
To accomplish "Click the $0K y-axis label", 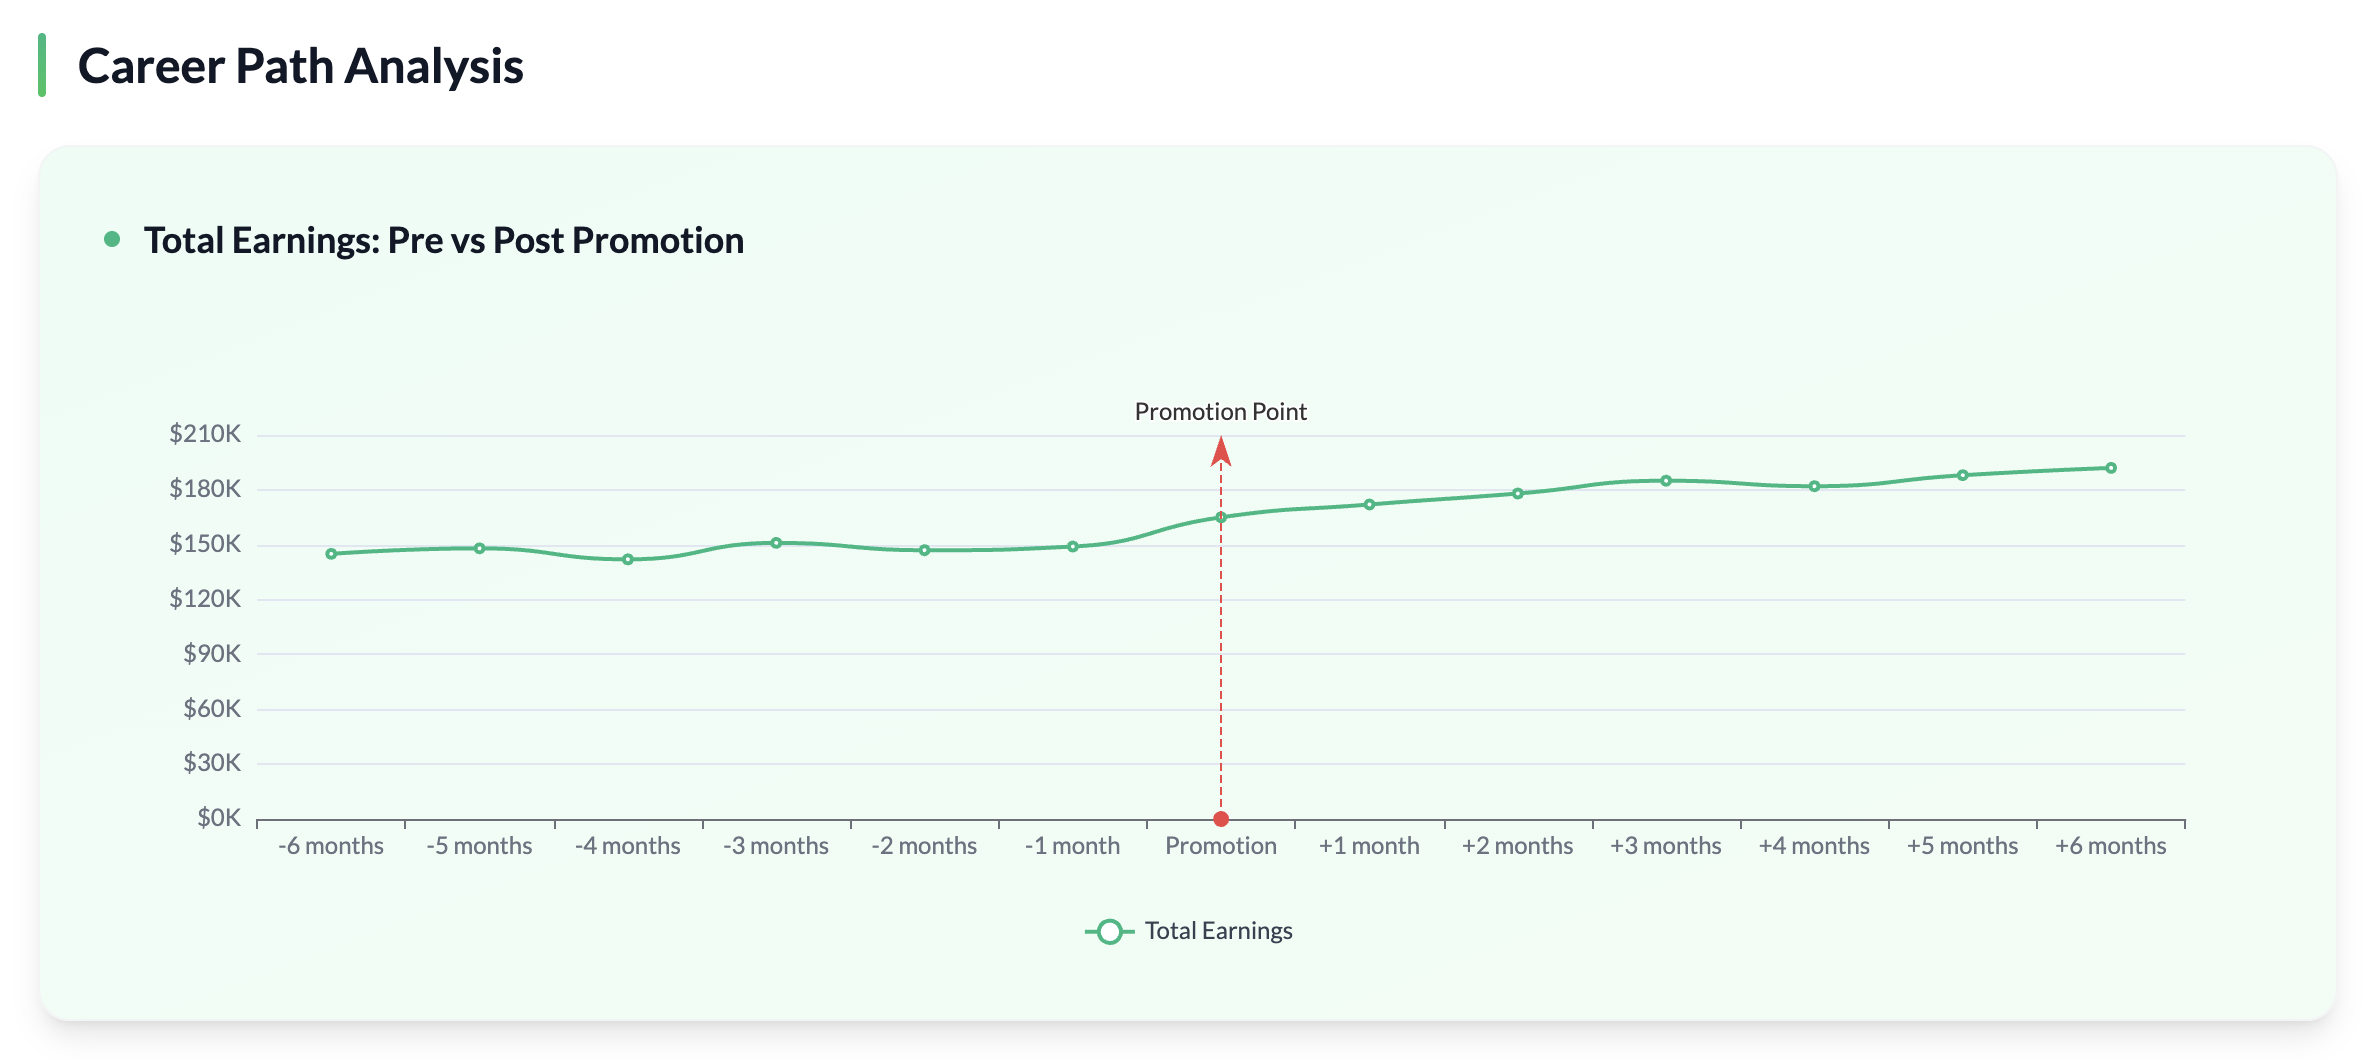I will pyautogui.click(x=219, y=818).
